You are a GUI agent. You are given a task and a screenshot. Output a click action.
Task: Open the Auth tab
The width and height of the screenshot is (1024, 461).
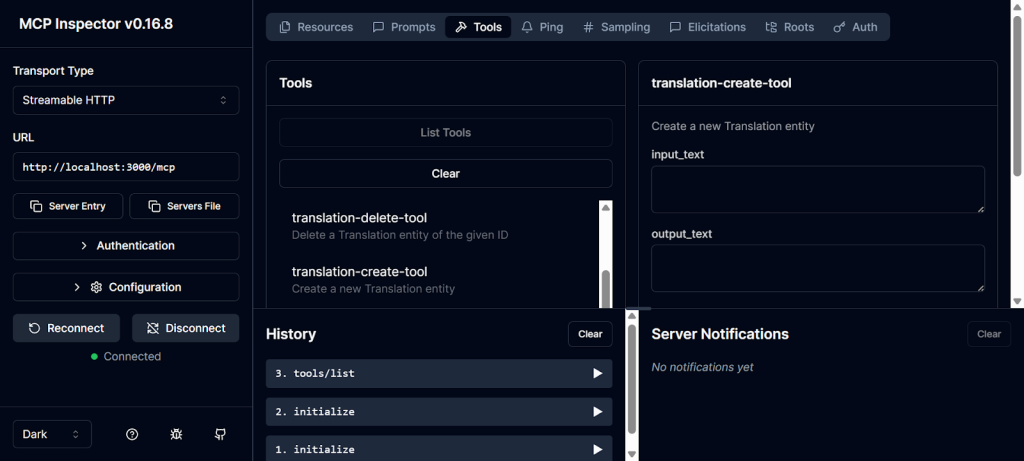[854, 27]
